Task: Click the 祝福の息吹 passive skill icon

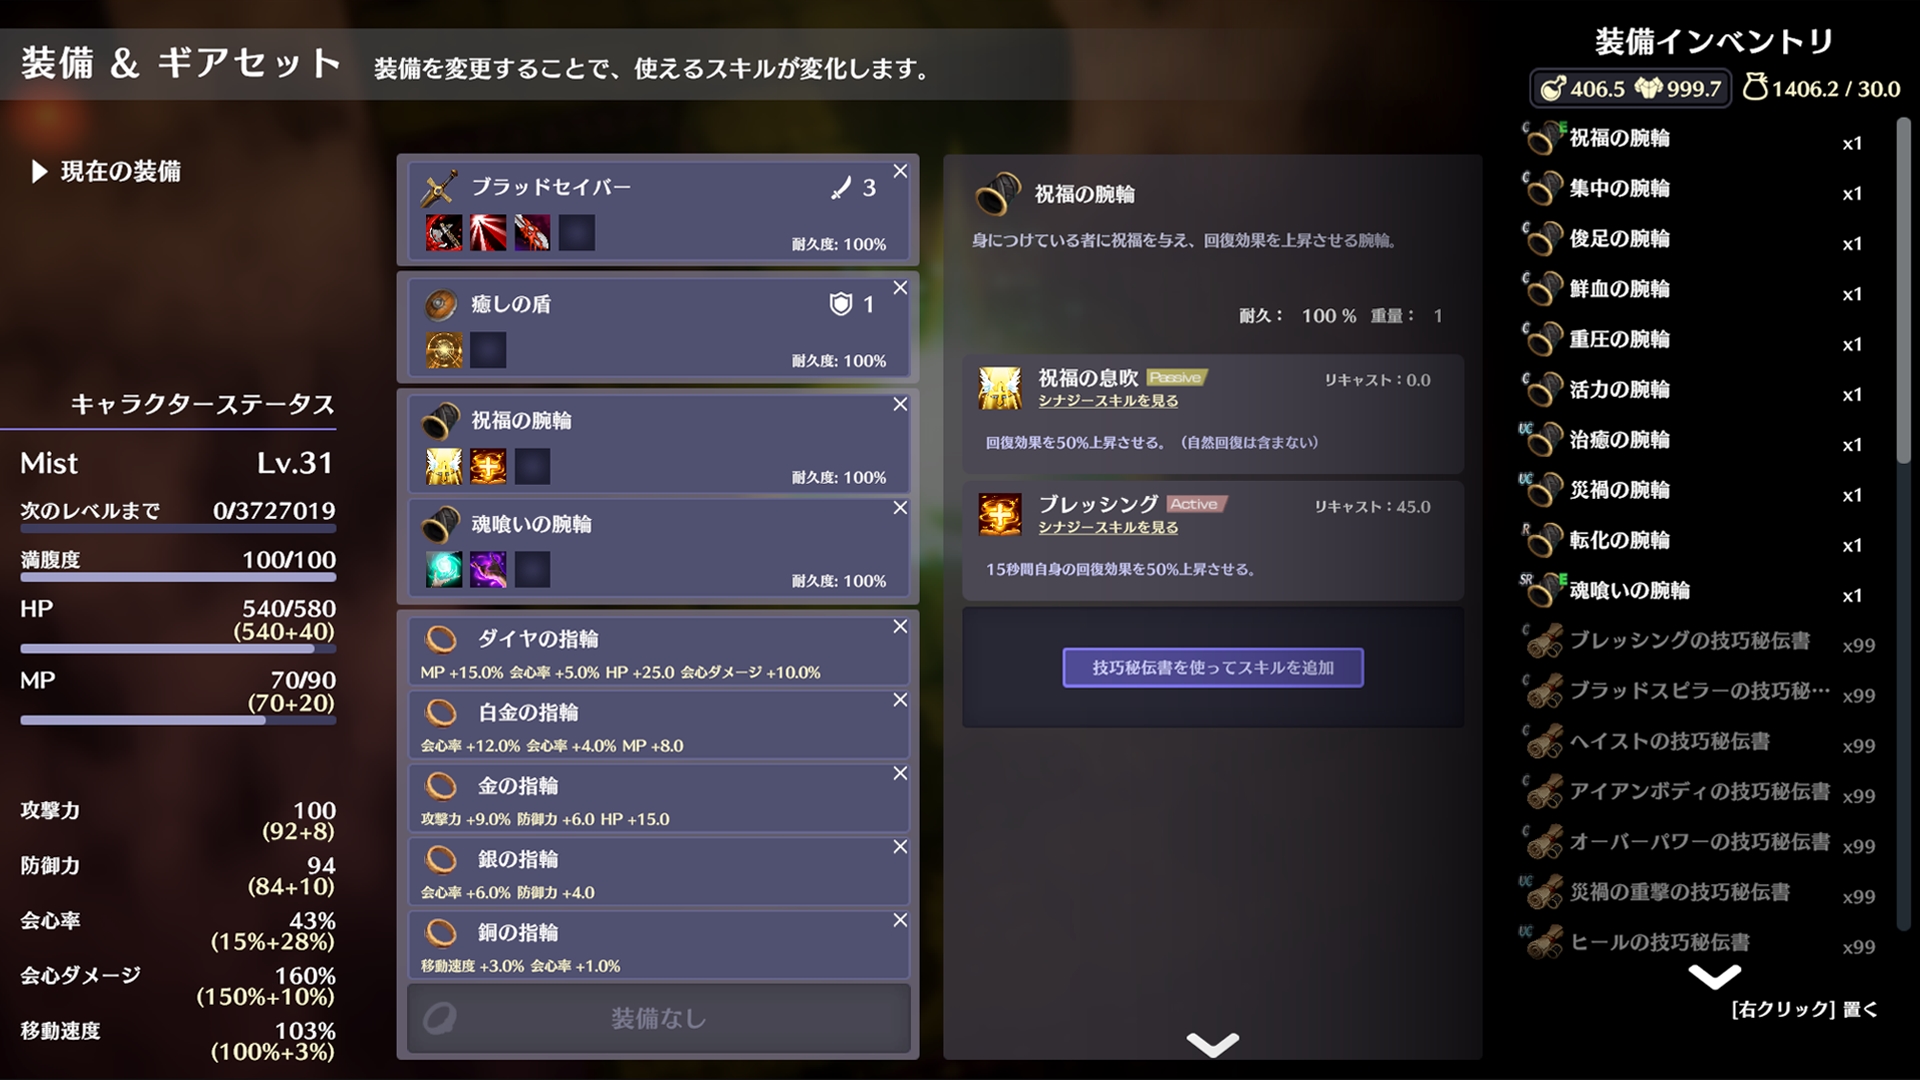Action: click(999, 388)
